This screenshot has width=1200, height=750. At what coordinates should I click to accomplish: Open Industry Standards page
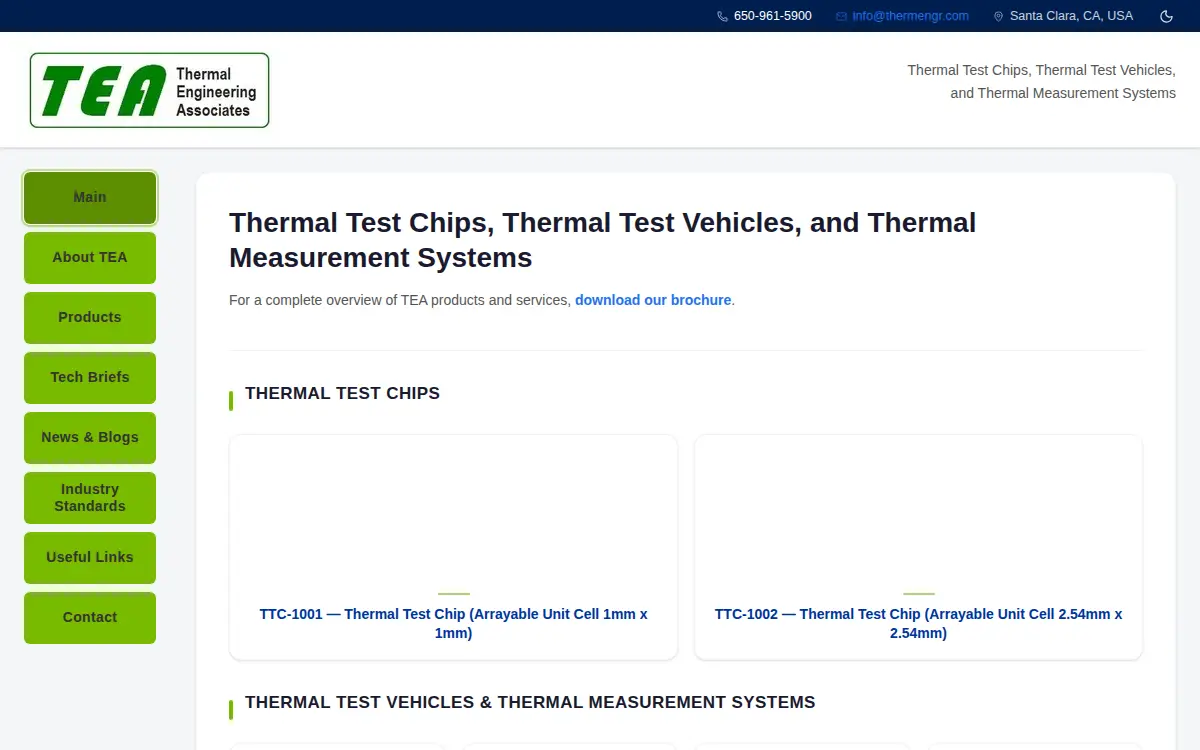click(x=90, y=498)
